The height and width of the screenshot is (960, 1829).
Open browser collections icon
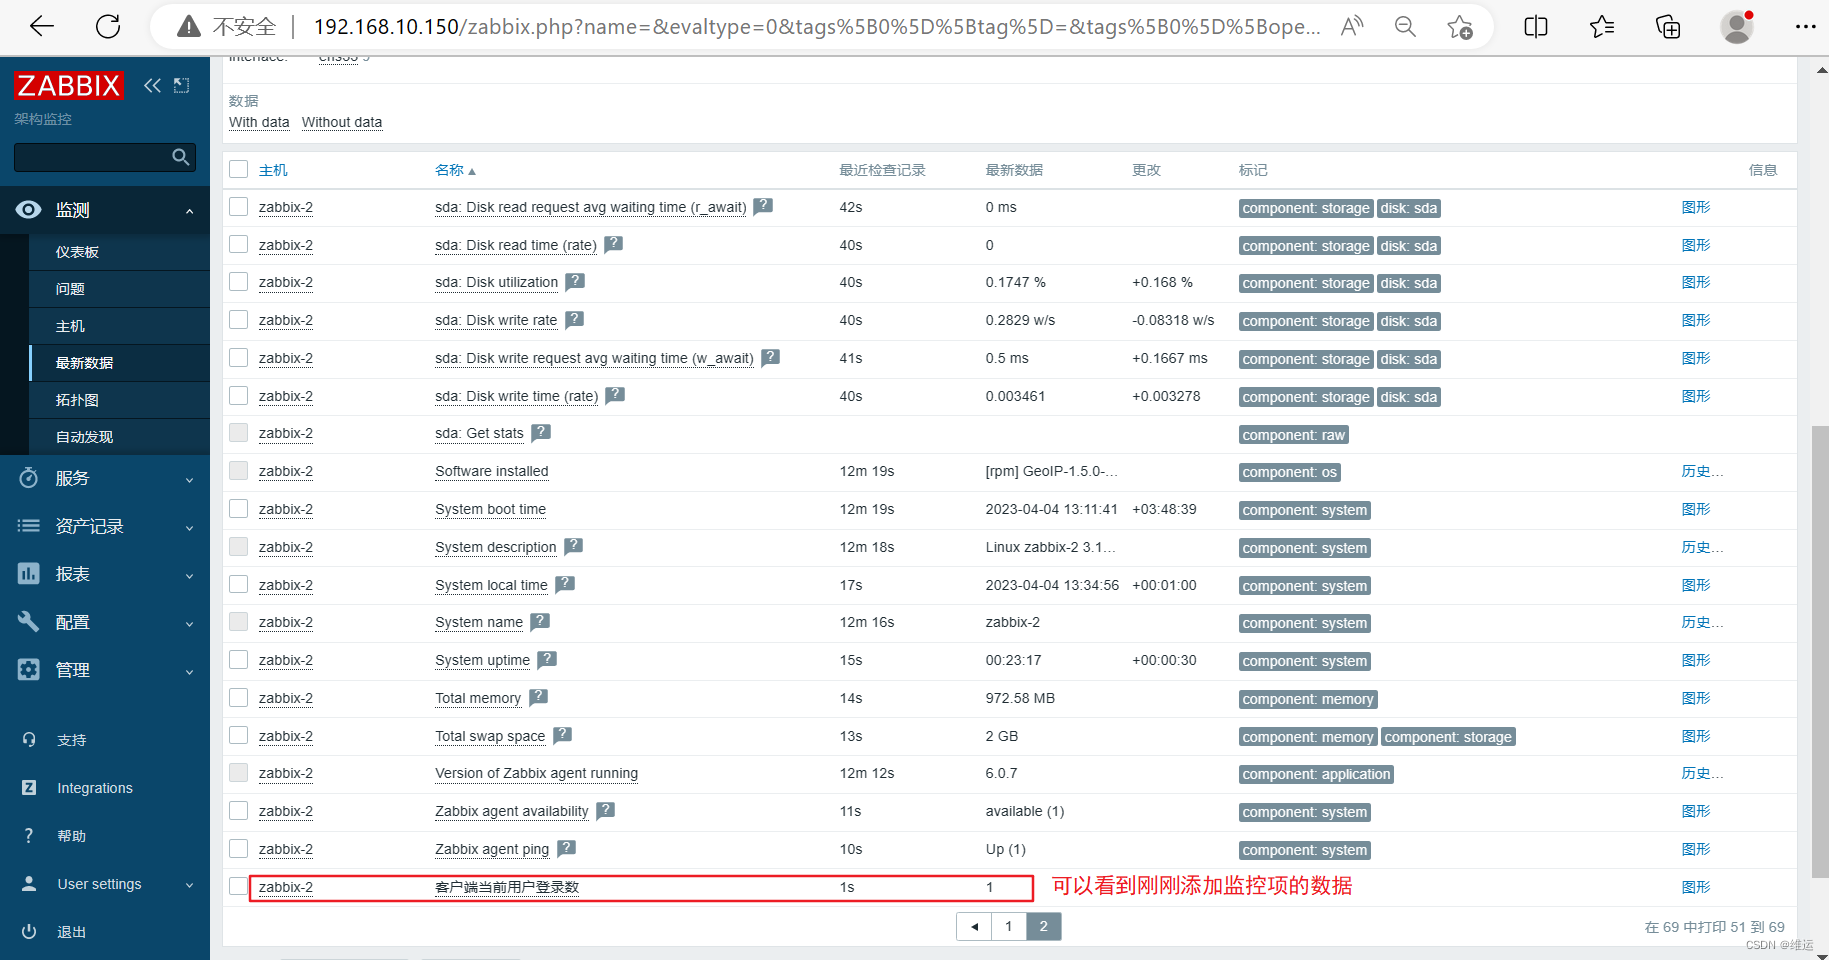tap(1668, 27)
